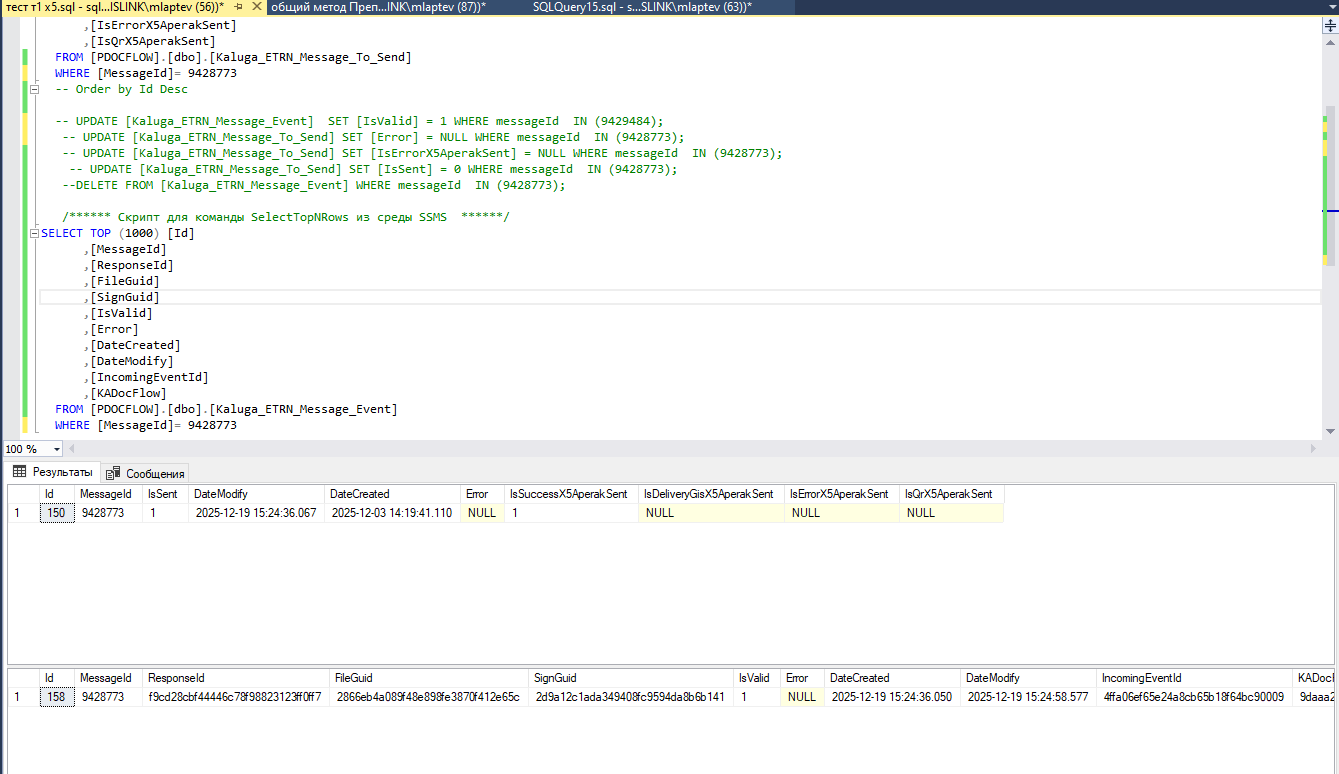Select the cell with Id 158

(x=58, y=697)
